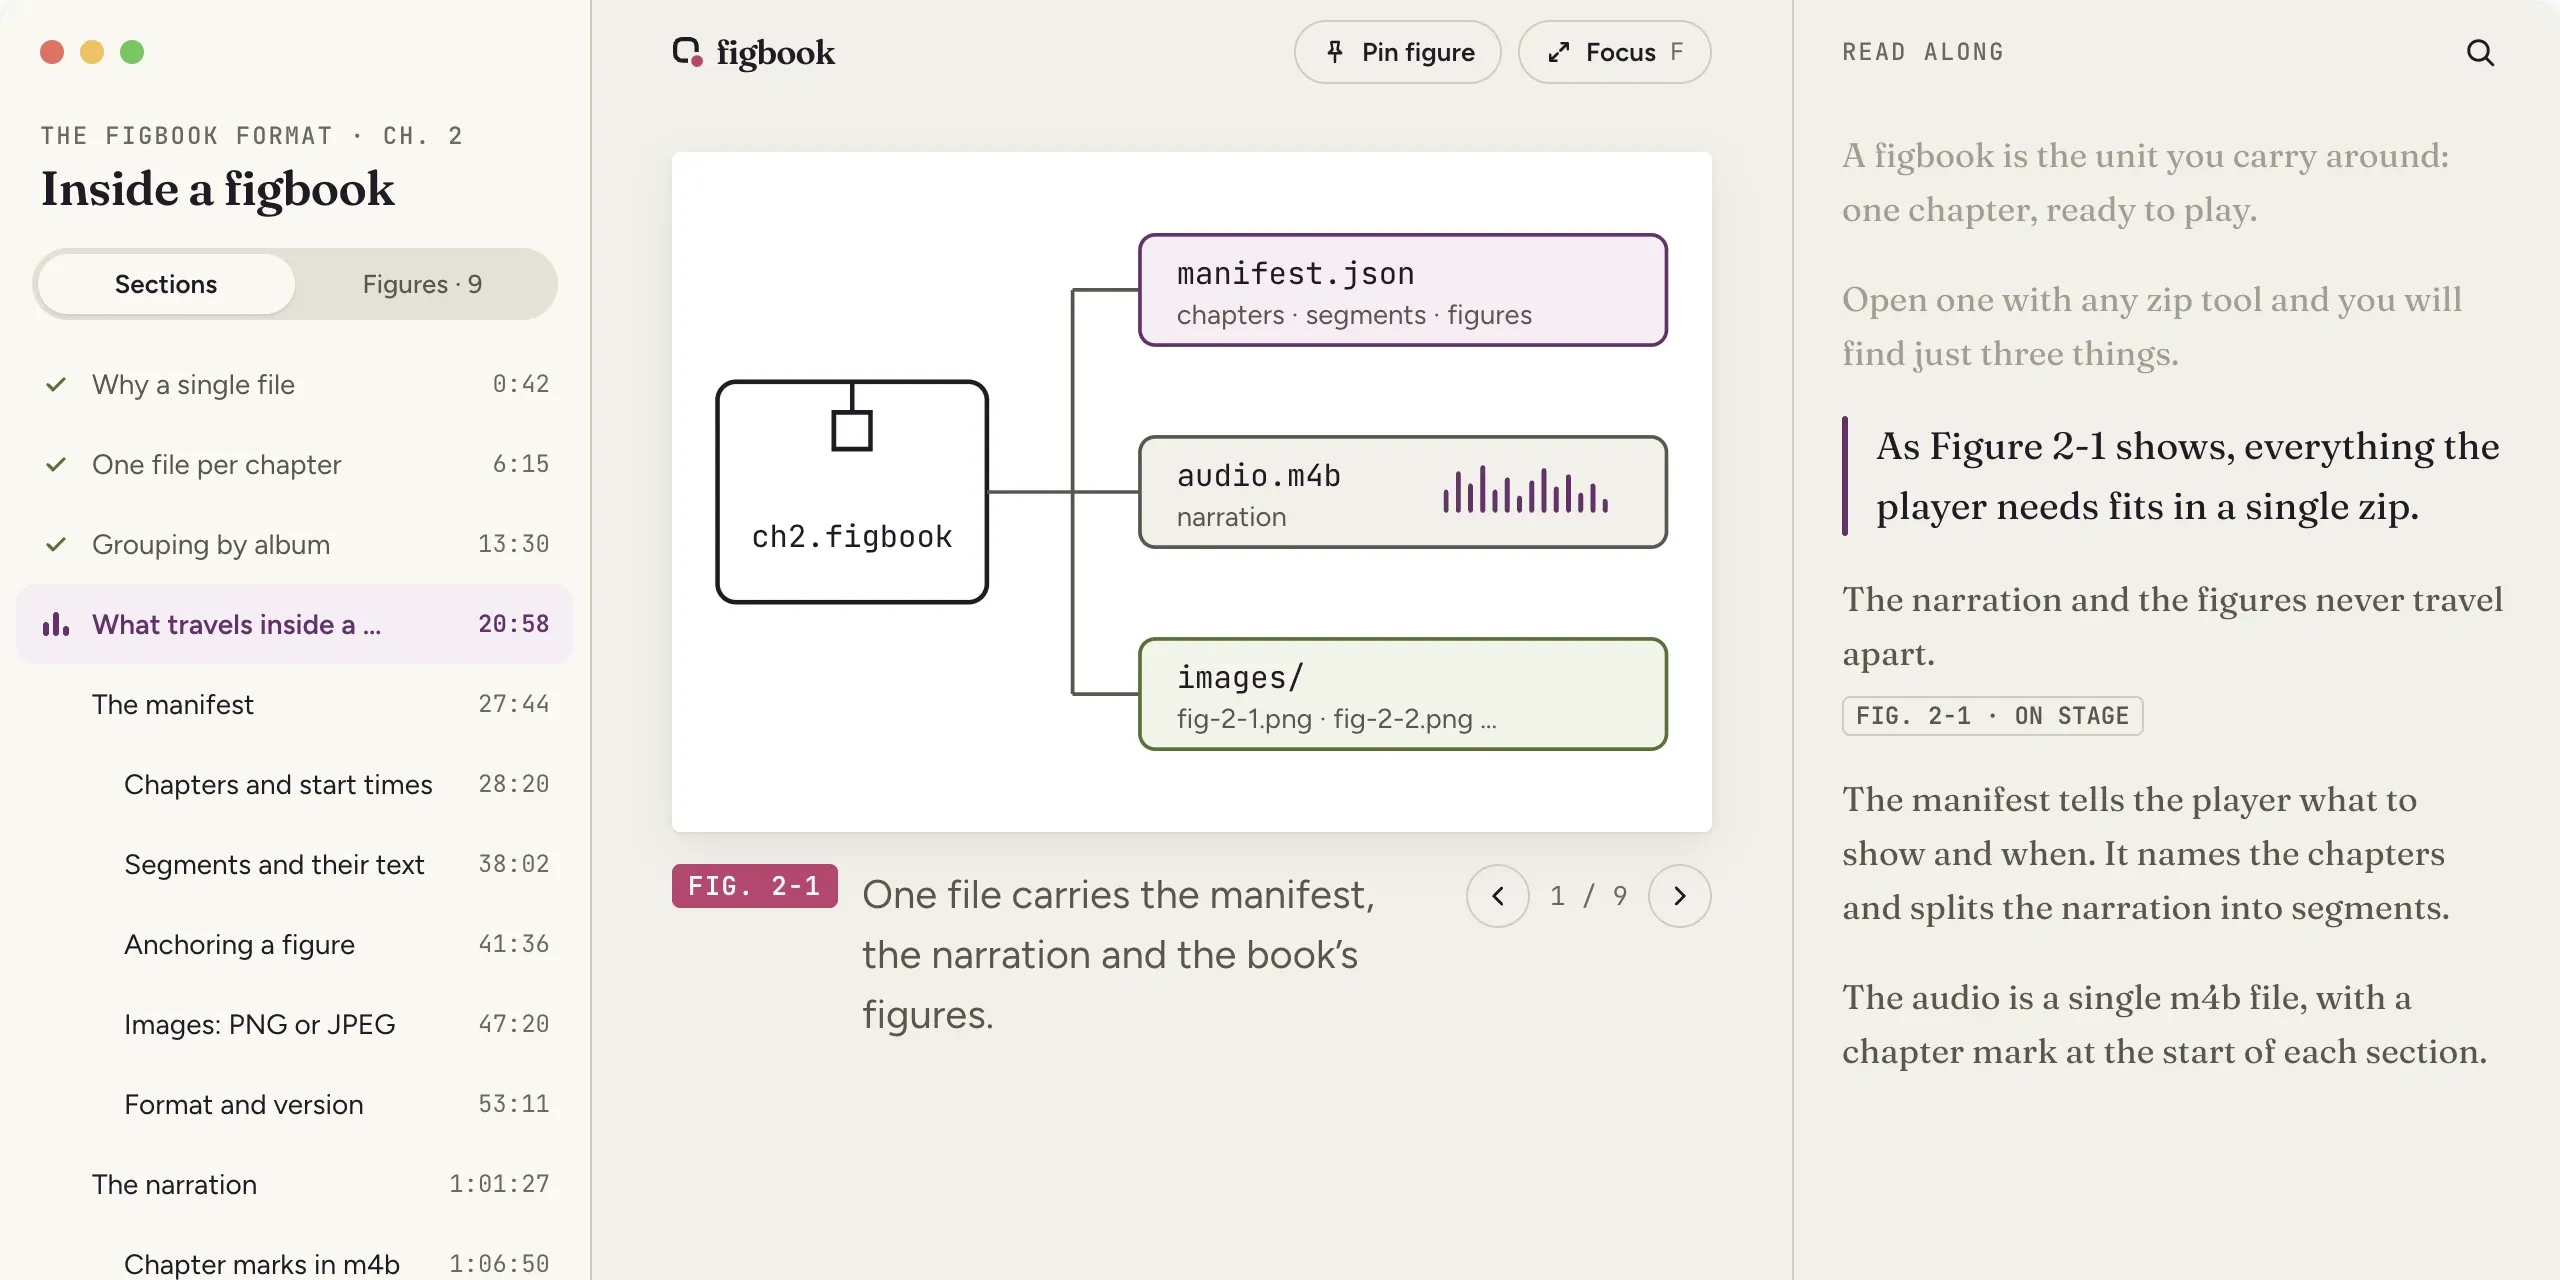Click checkmark beside Why a single file
The height and width of the screenshot is (1280, 2560).
[56, 384]
